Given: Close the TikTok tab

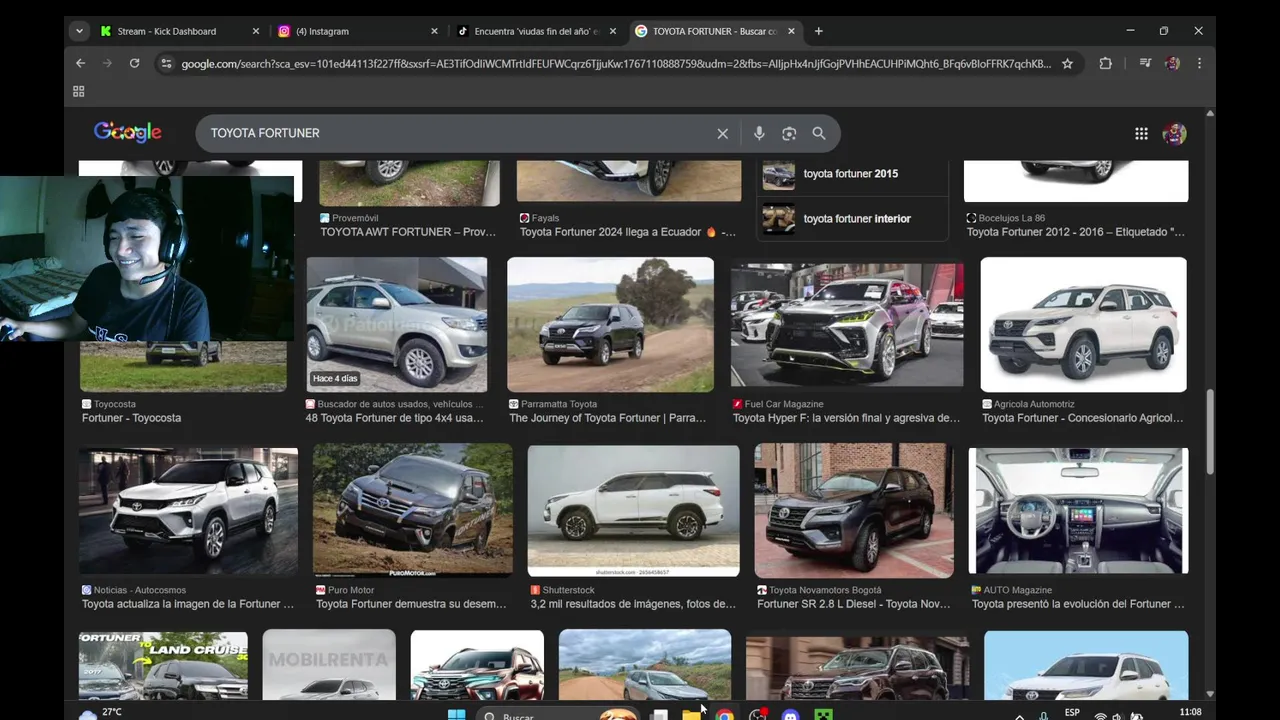Looking at the screenshot, I should [x=612, y=31].
